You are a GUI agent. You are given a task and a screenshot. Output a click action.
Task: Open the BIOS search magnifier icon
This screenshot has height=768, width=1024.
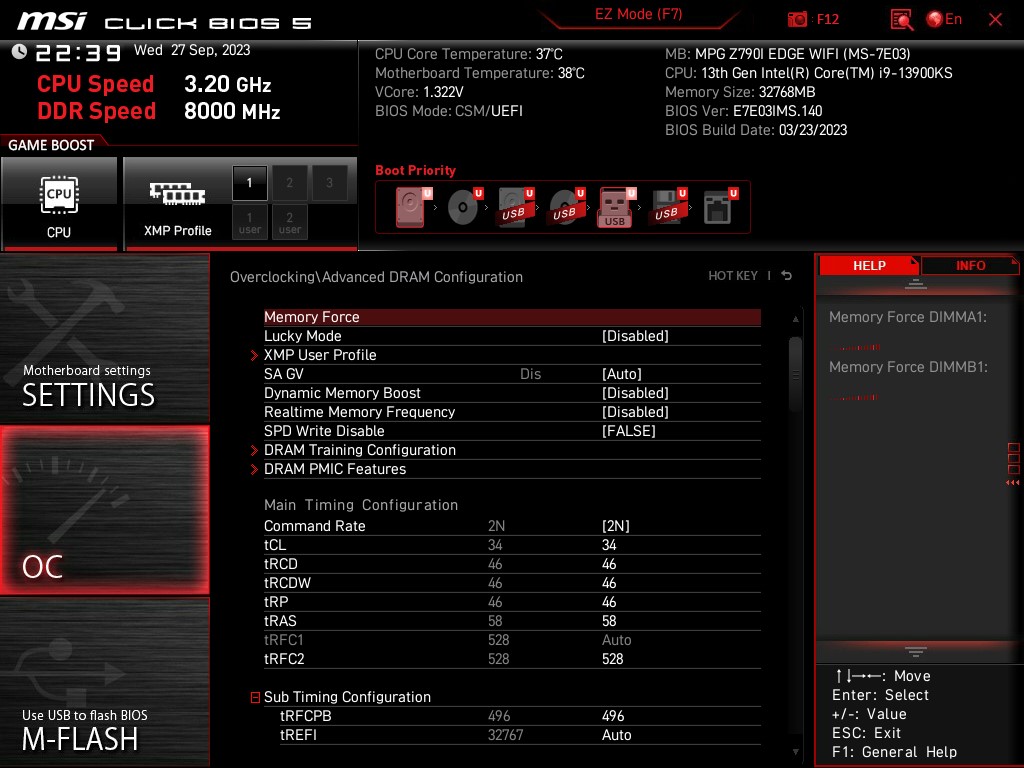tap(901, 20)
